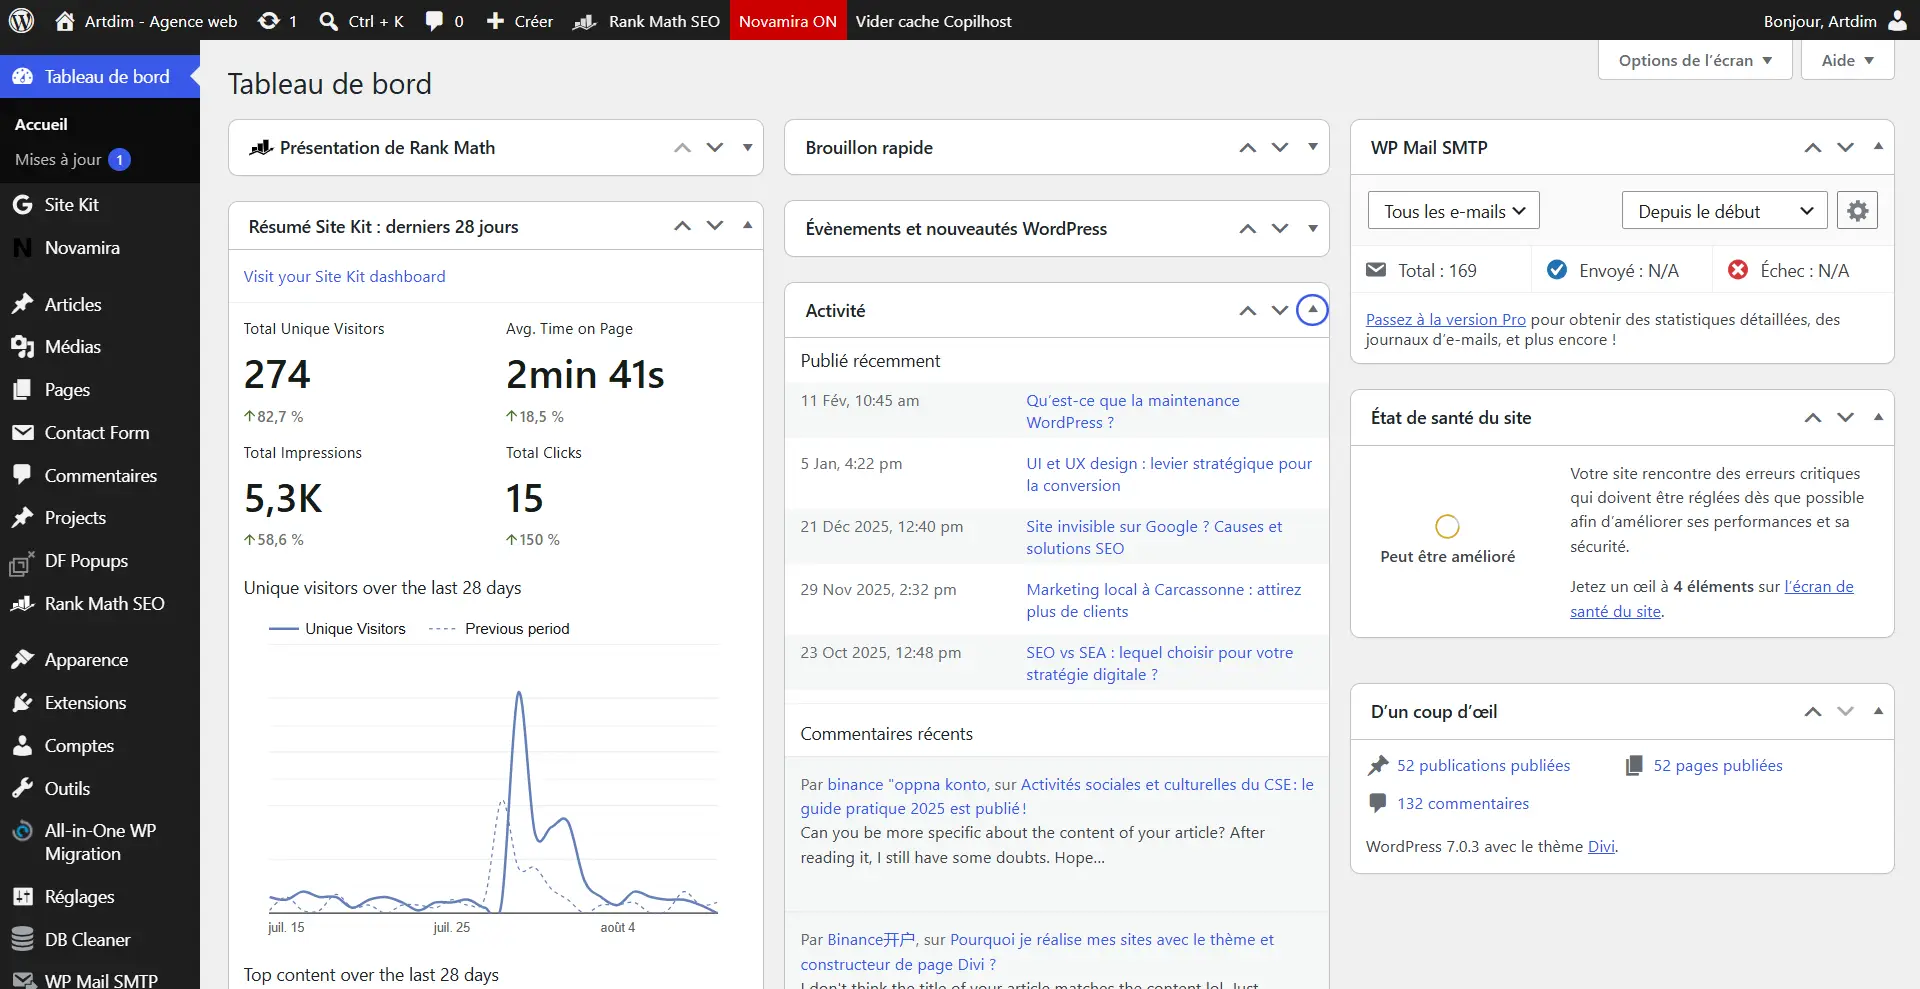Viewport: 1920px width, 989px height.
Task: Open the Tous les e-mails dropdown
Action: click(x=1453, y=211)
